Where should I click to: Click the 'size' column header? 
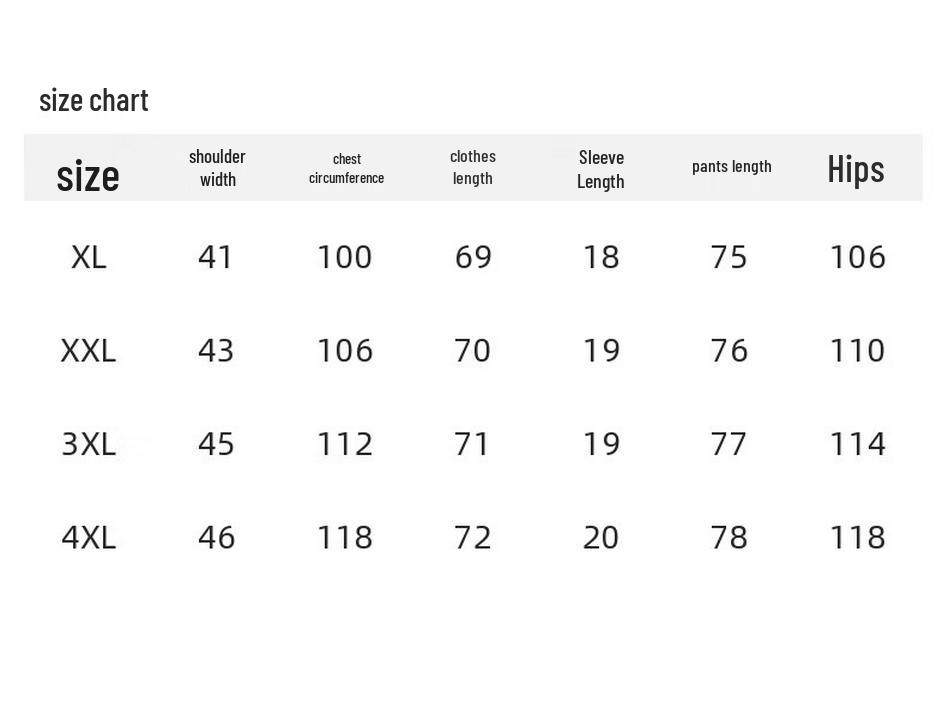(88, 176)
